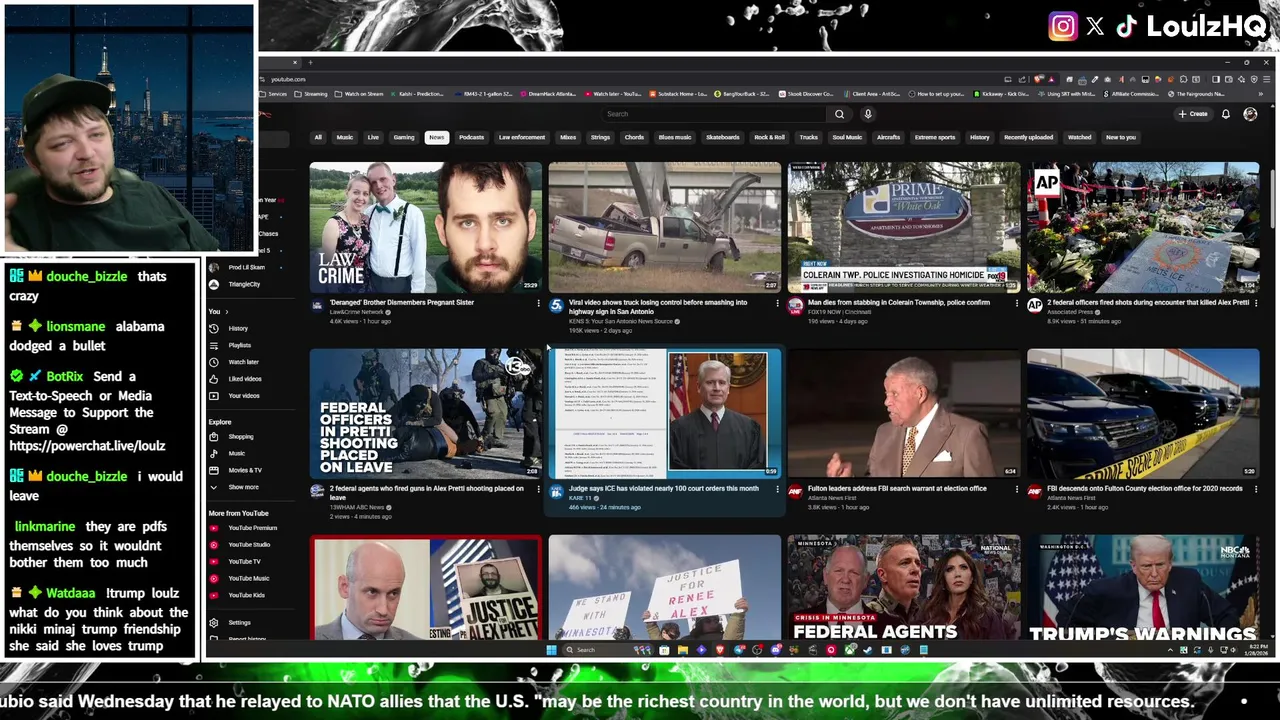The height and width of the screenshot is (720, 1280).
Task: Open Brave browser from the taskbar
Action: point(720,650)
